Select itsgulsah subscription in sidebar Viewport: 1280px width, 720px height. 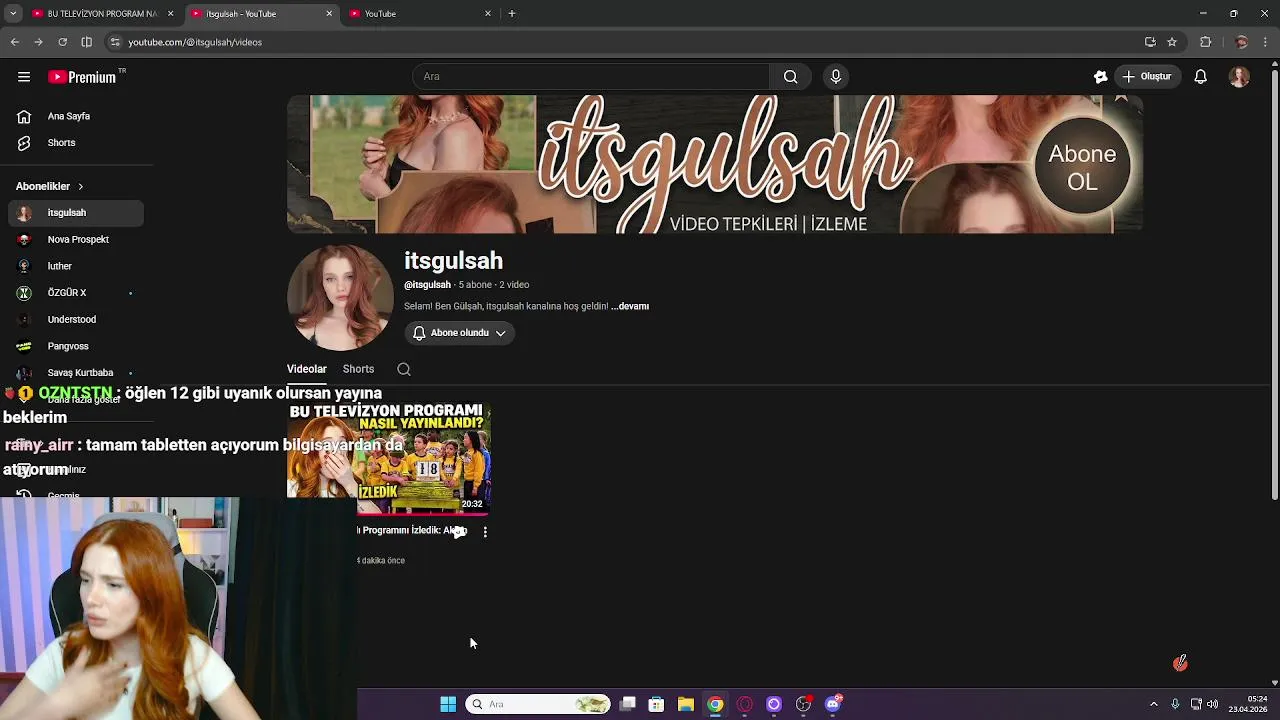[x=76, y=213]
